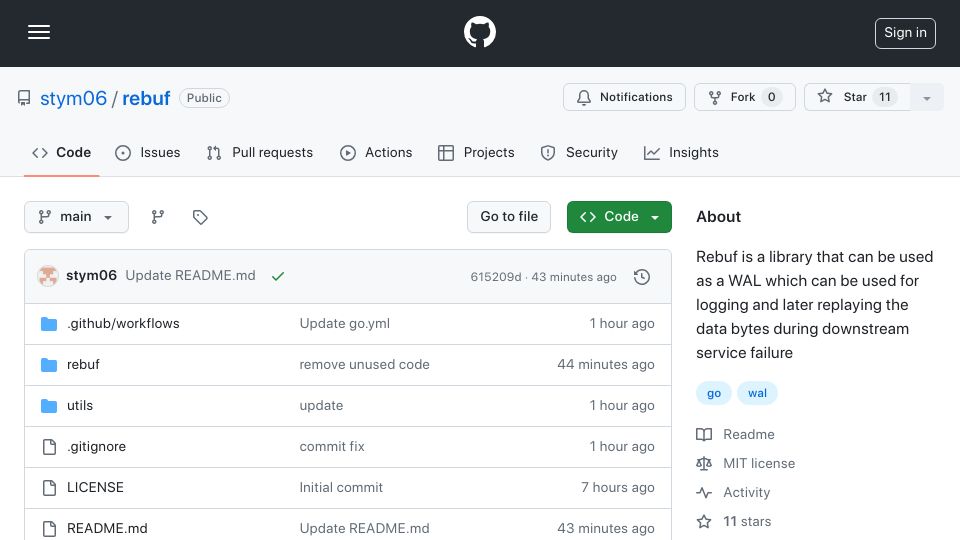This screenshot has height=540, width=960.
Task: View branches via the branch icon
Action: coord(158,217)
